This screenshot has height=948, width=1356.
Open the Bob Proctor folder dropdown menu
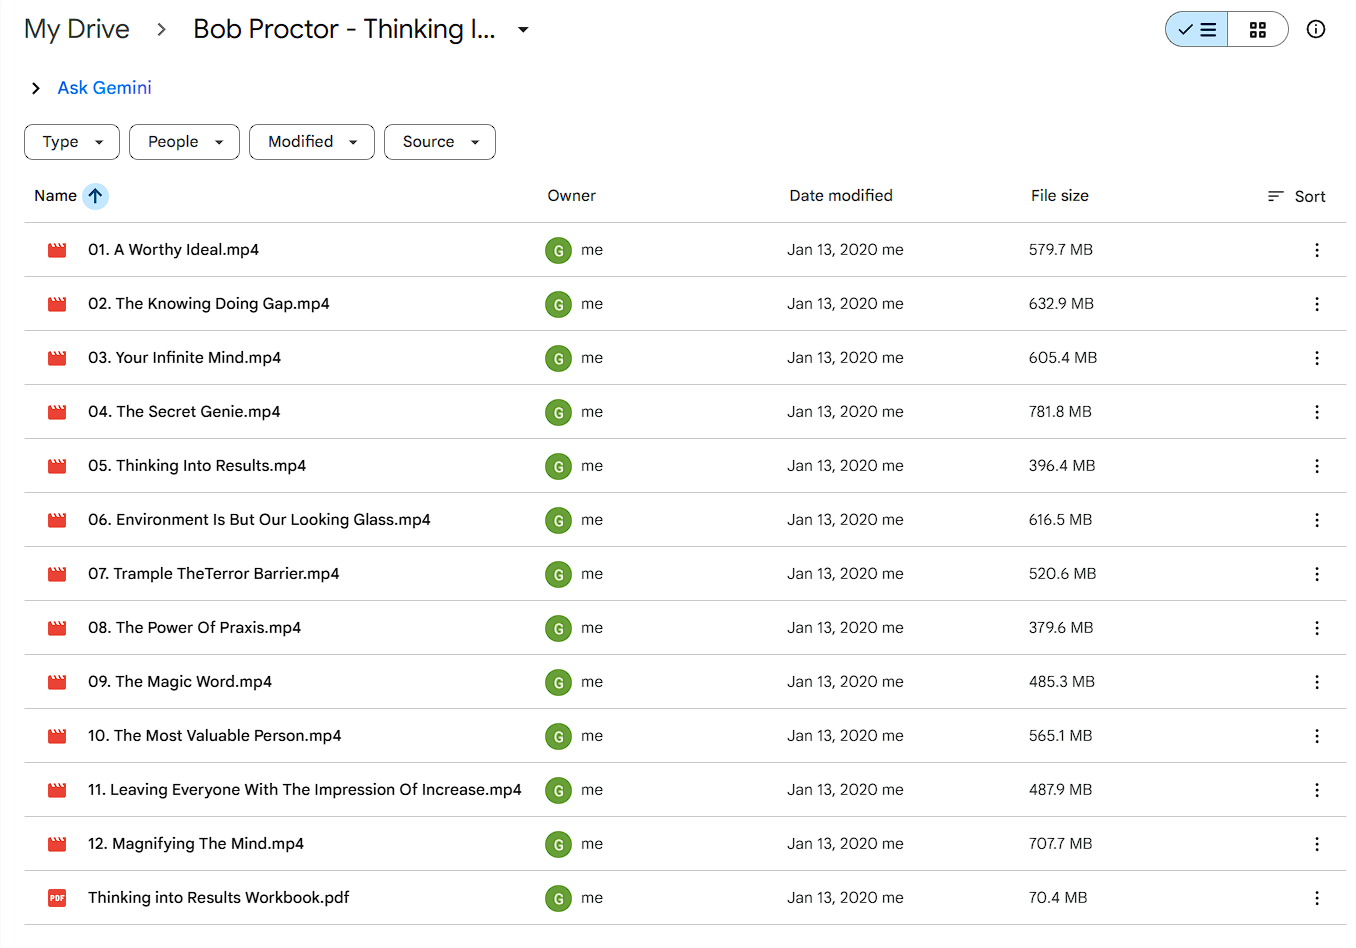[x=523, y=30]
